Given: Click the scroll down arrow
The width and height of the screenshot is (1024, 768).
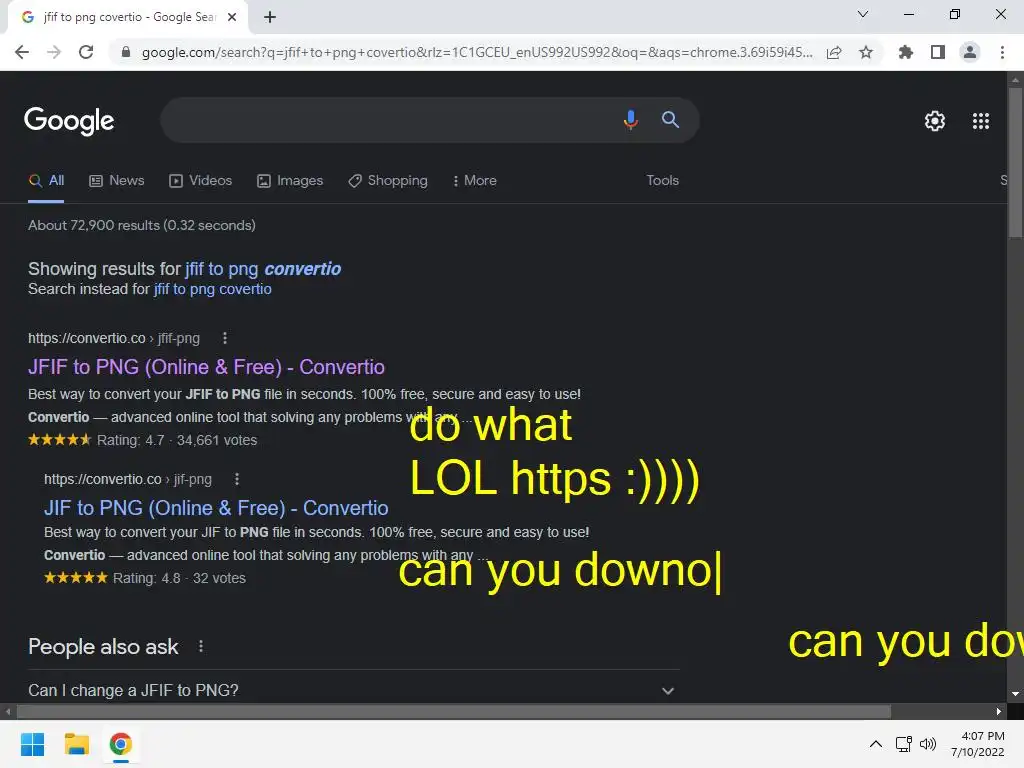Looking at the screenshot, I should (x=1015, y=694).
